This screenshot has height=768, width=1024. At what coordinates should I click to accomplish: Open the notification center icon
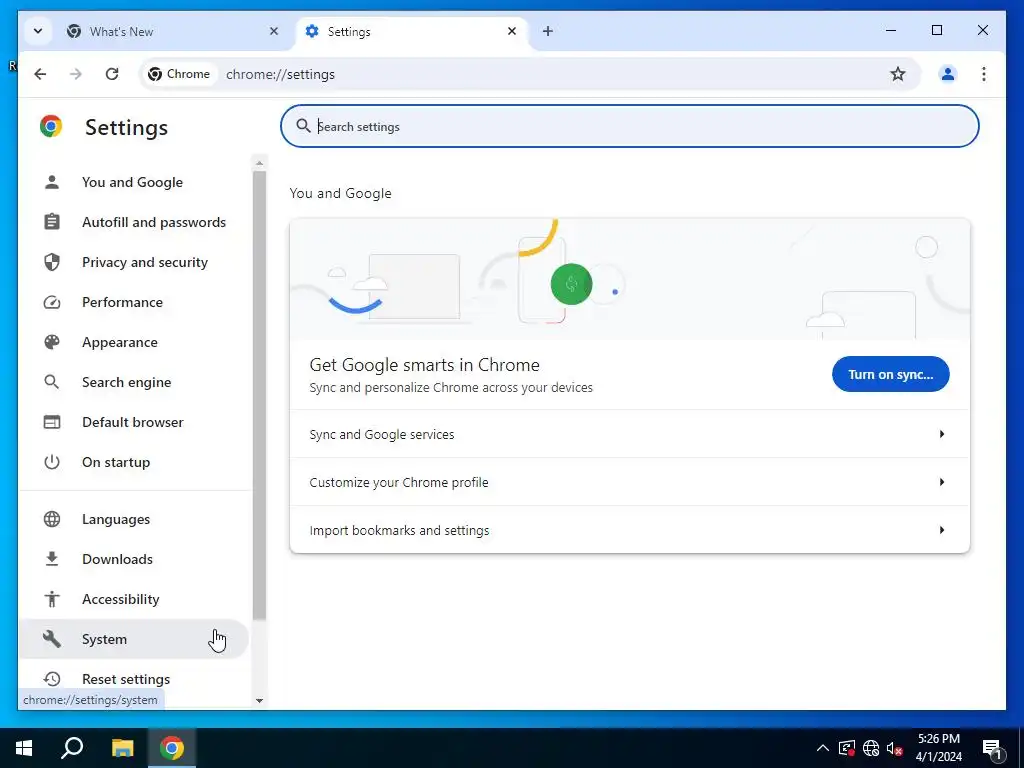pos(993,750)
